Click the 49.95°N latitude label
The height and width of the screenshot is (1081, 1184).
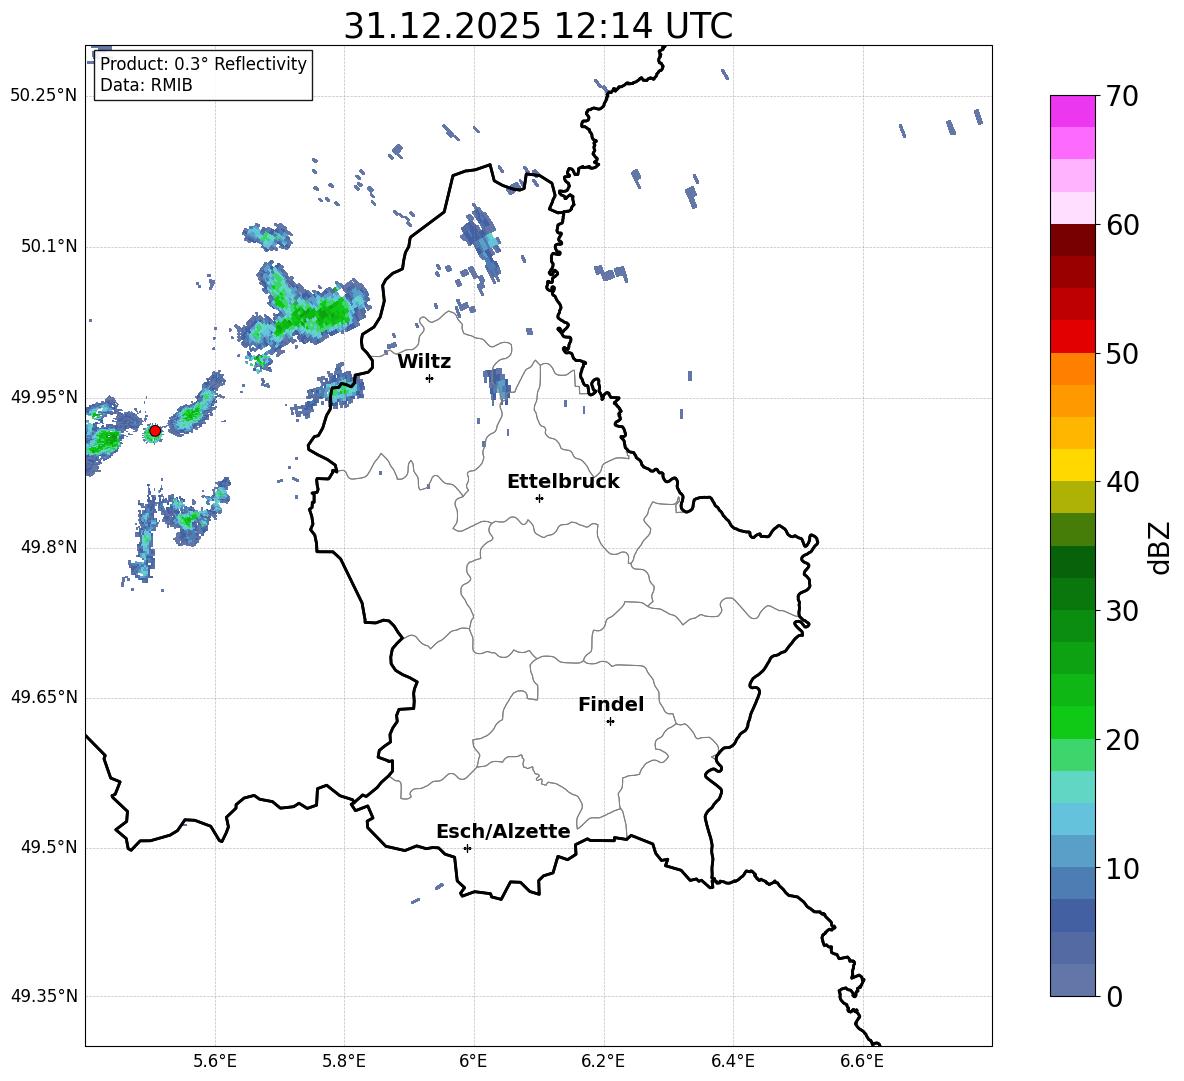point(44,397)
